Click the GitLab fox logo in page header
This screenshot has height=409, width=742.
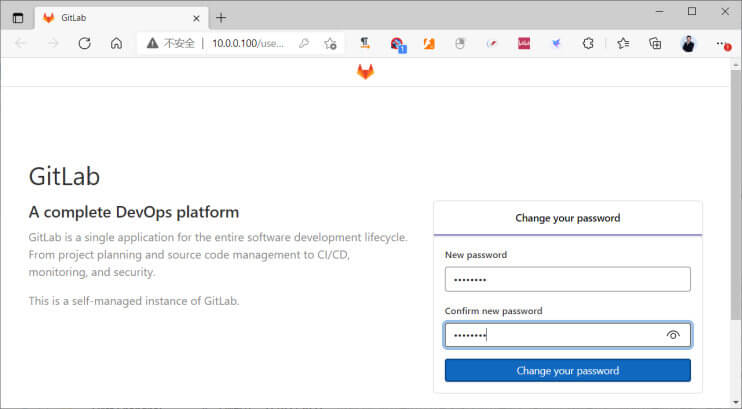click(x=365, y=72)
